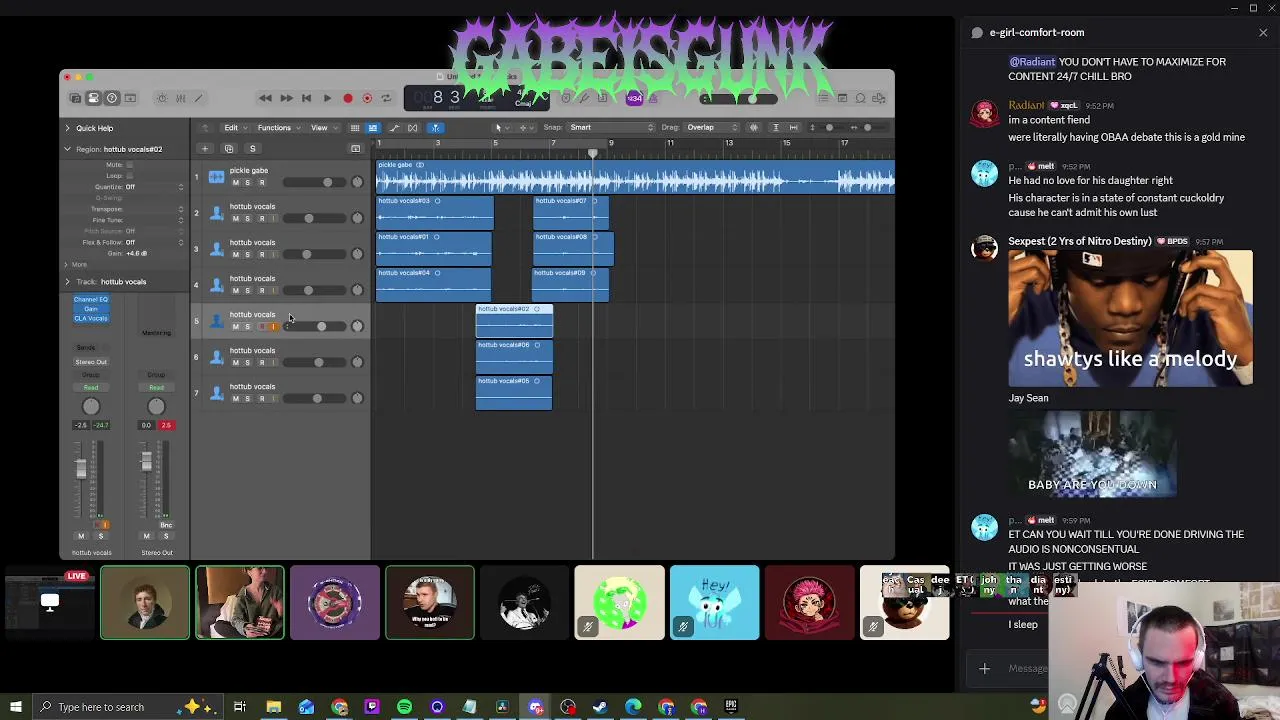Open the Functions menu
The width and height of the screenshot is (1280, 720).
pyautogui.click(x=277, y=128)
